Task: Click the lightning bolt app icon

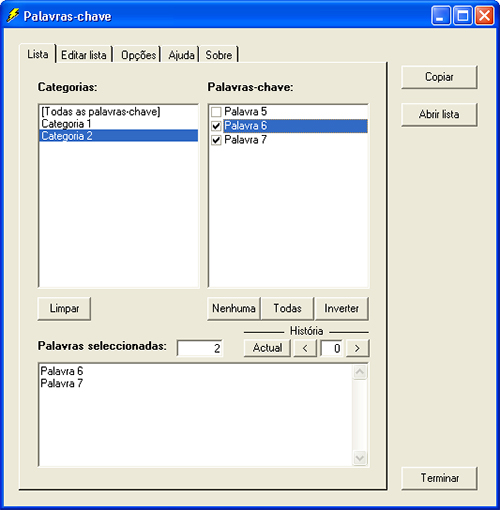Action: coord(13,16)
